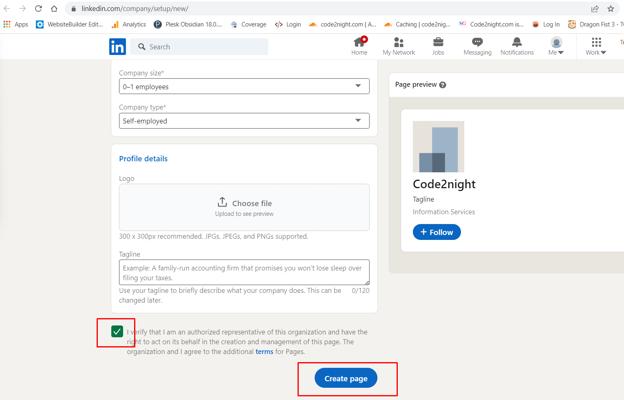Open the Work apps grid menu

(x=596, y=45)
